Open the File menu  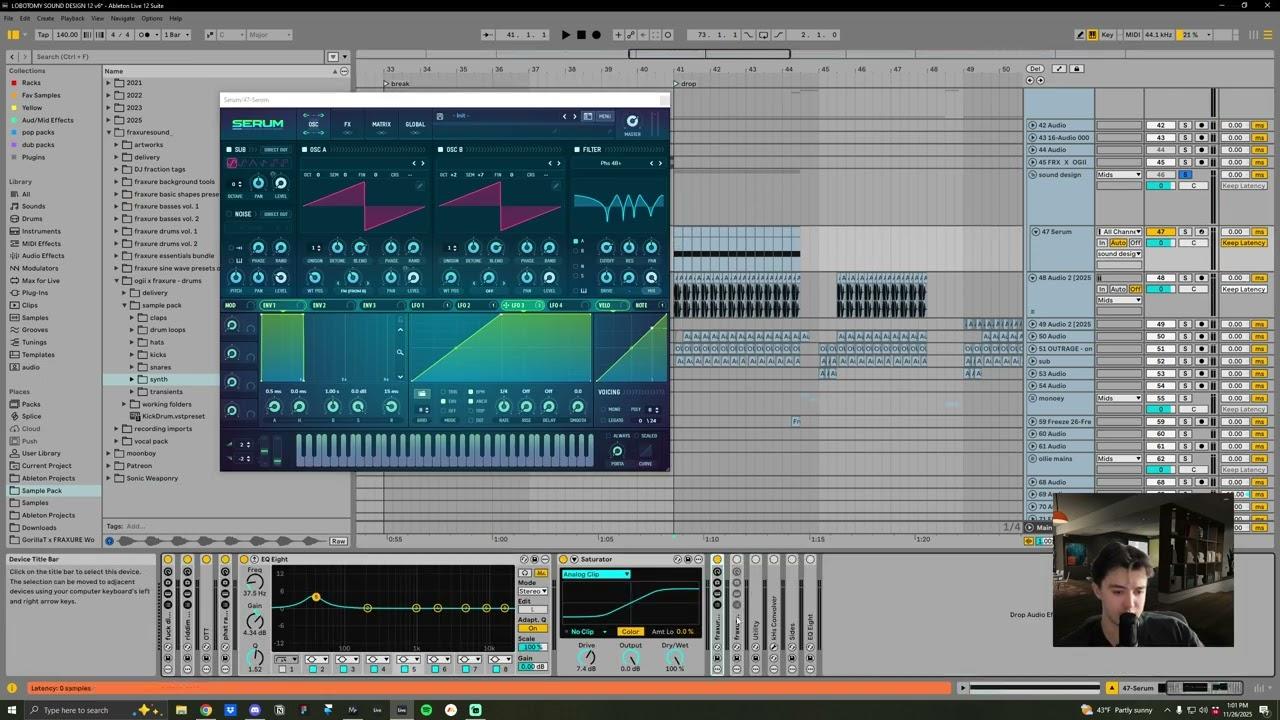click(x=10, y=18)
